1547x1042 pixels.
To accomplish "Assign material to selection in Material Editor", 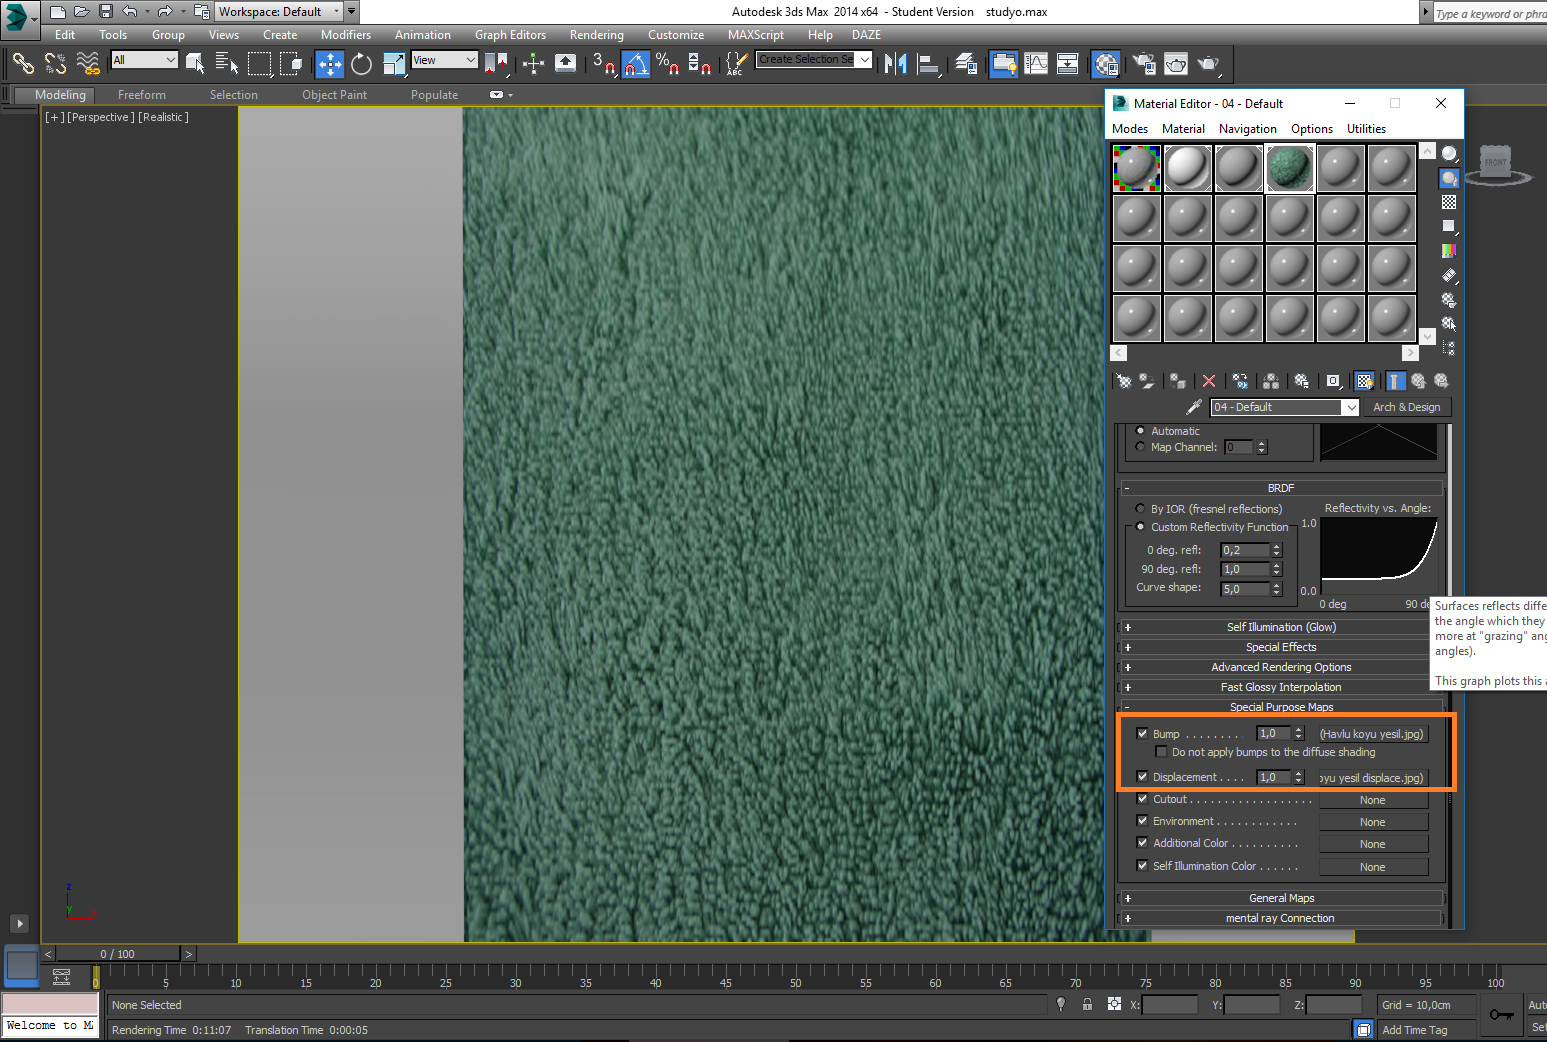I will pyautogui.click(x=1177, y=381).
